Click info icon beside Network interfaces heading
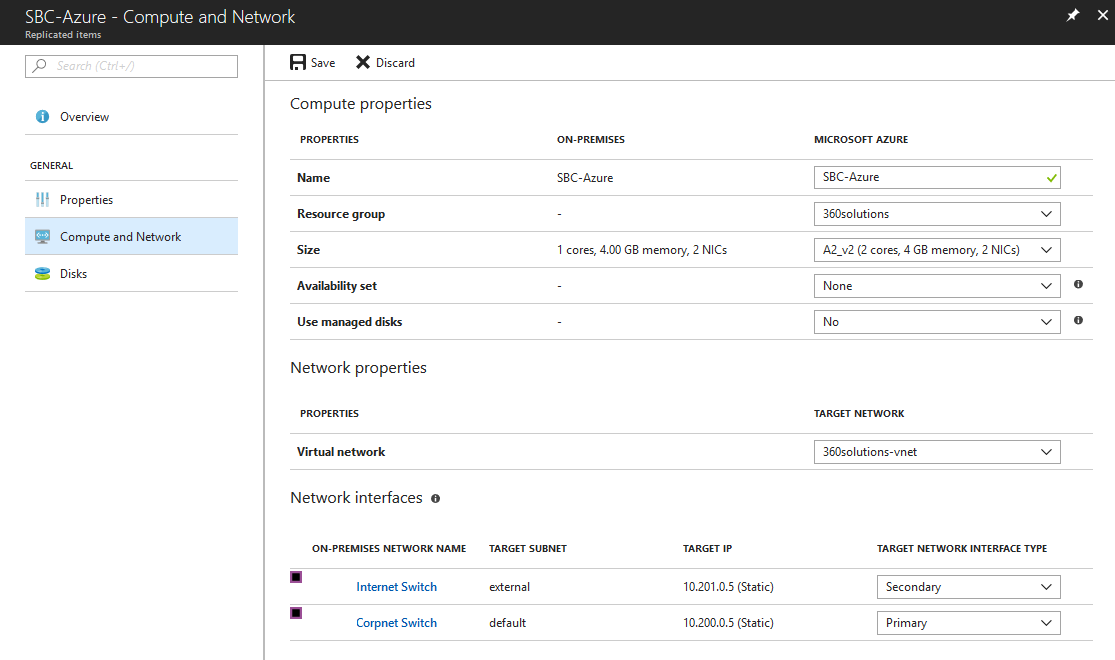 435,499
